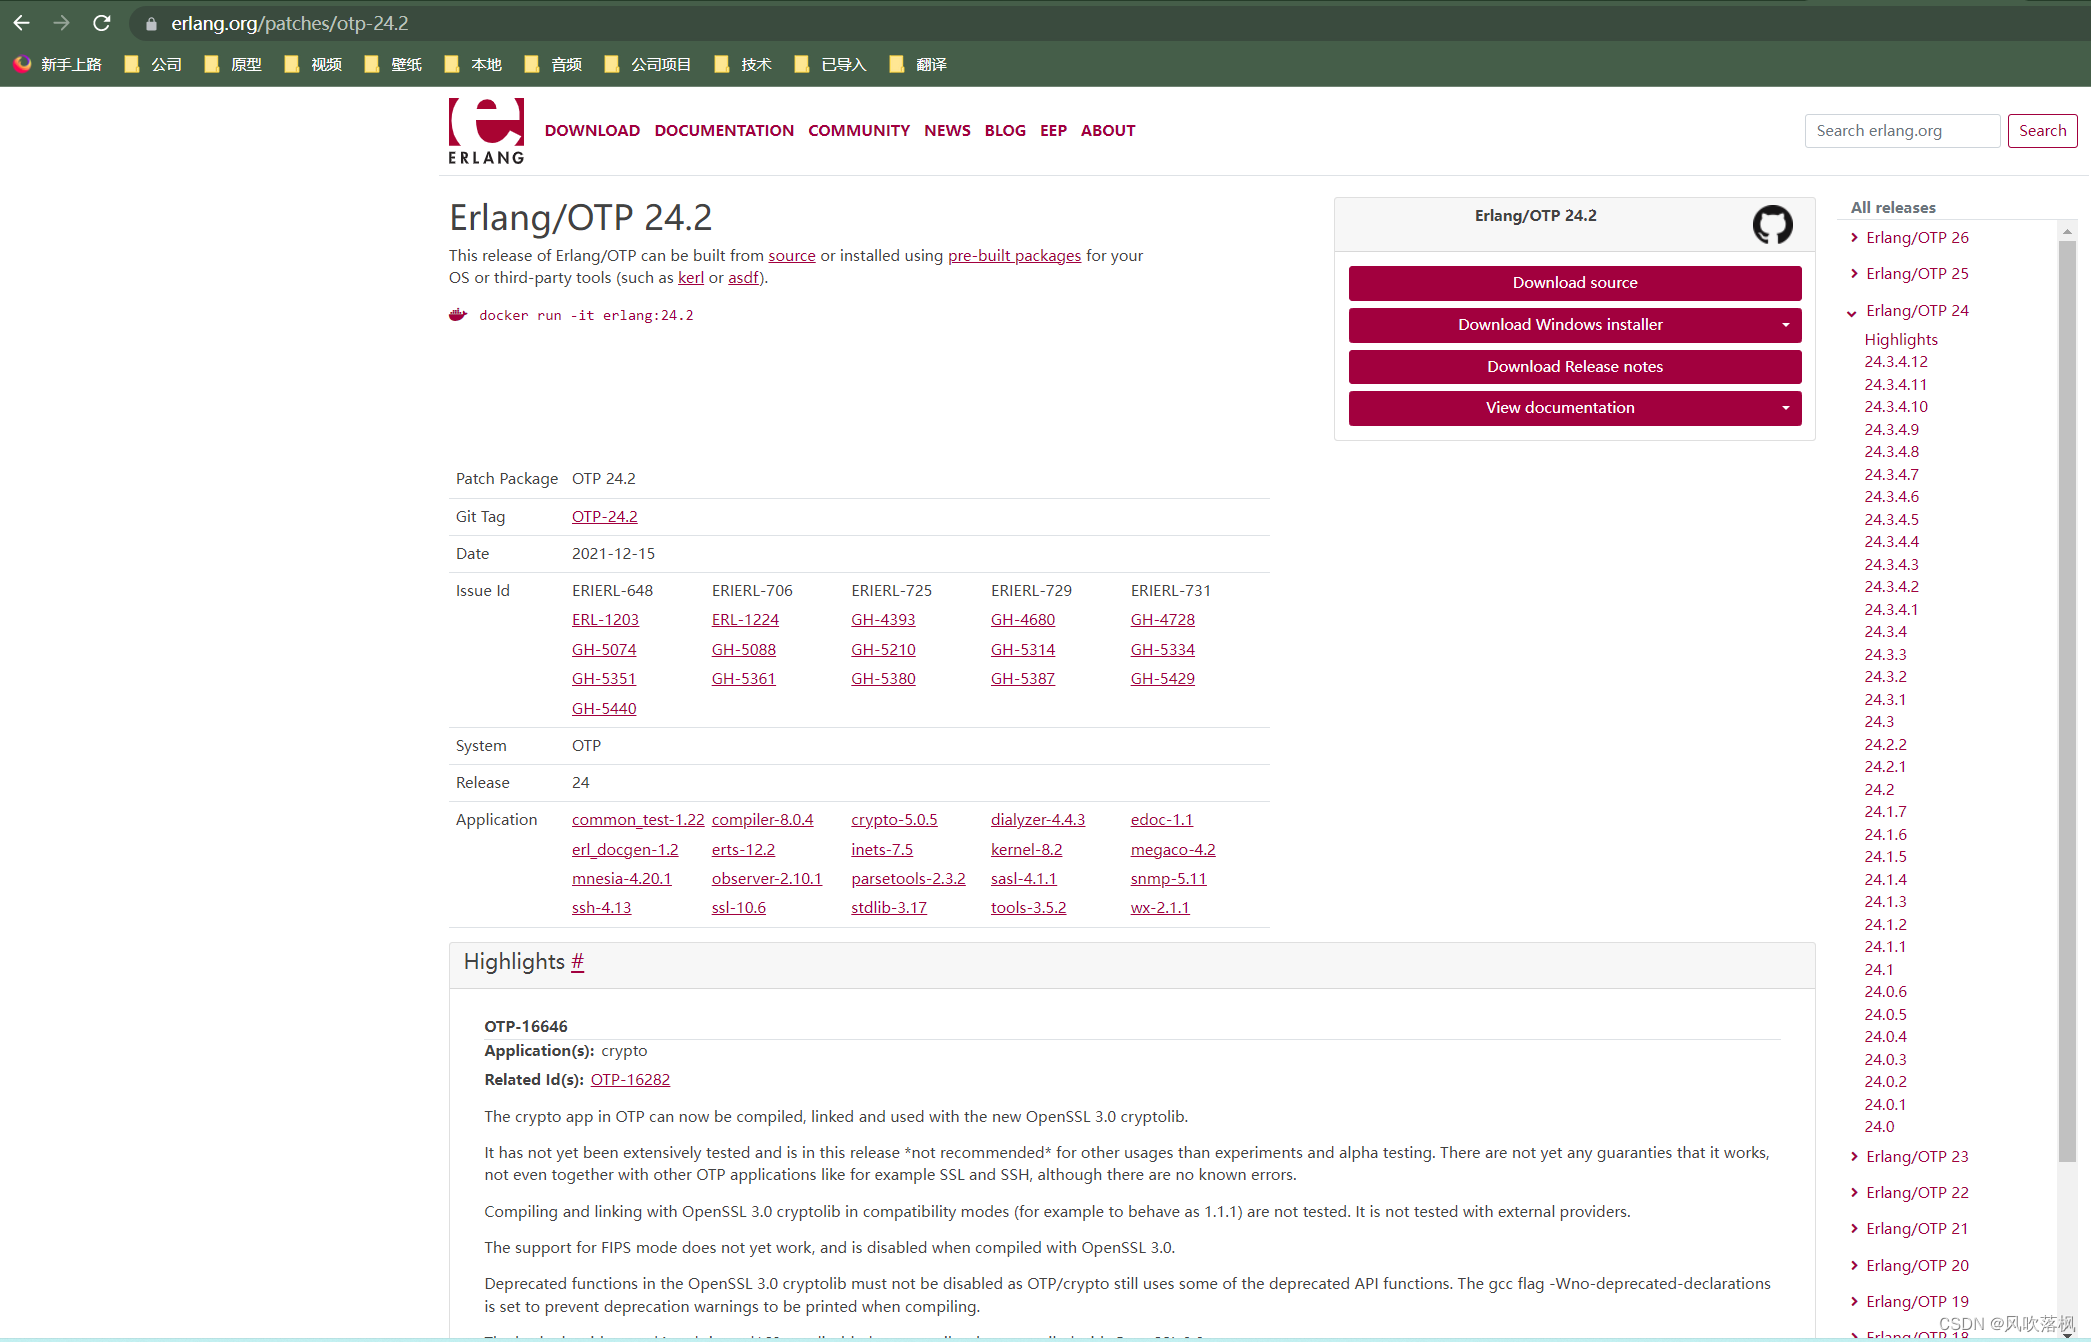Open the BLOG menu item
The height and width of the screenshot is (1342, 2091).
[x=1005, y=130]
